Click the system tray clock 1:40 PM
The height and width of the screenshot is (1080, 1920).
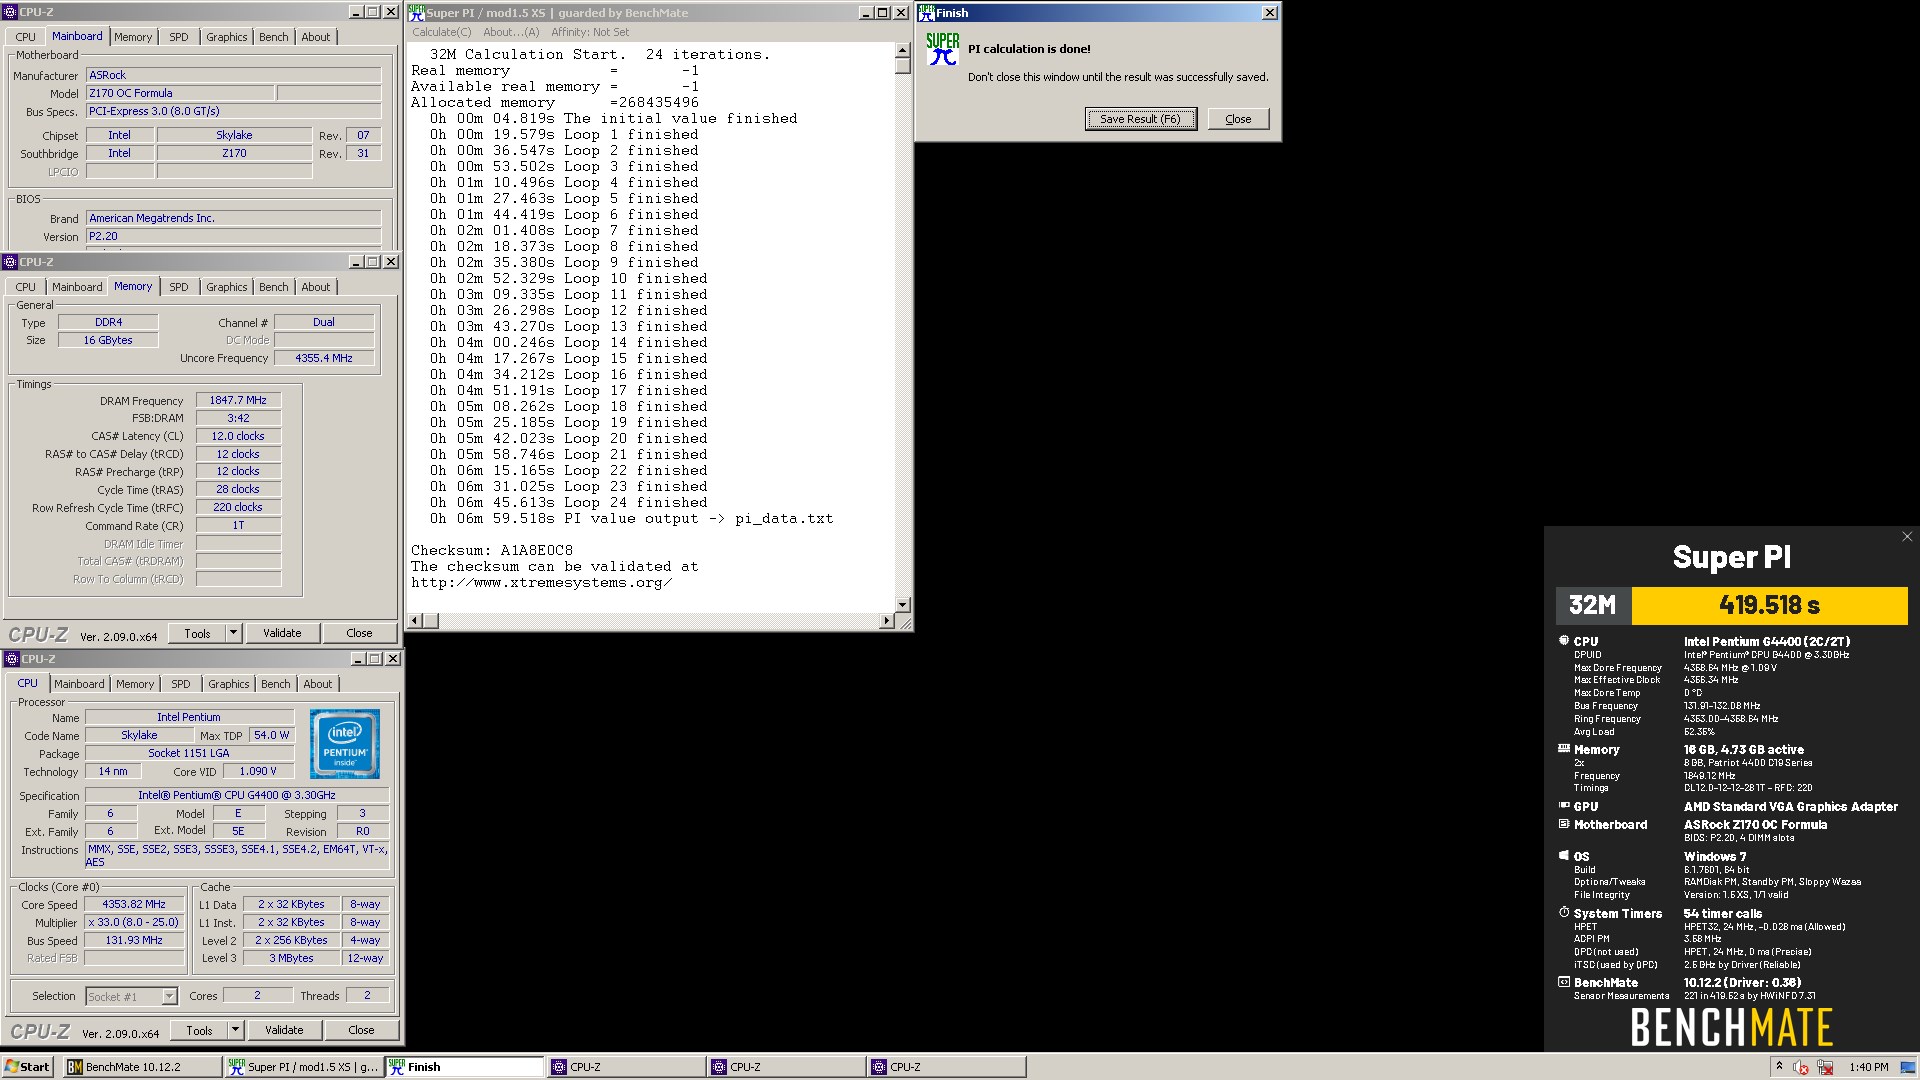tap(1868, 1067)
